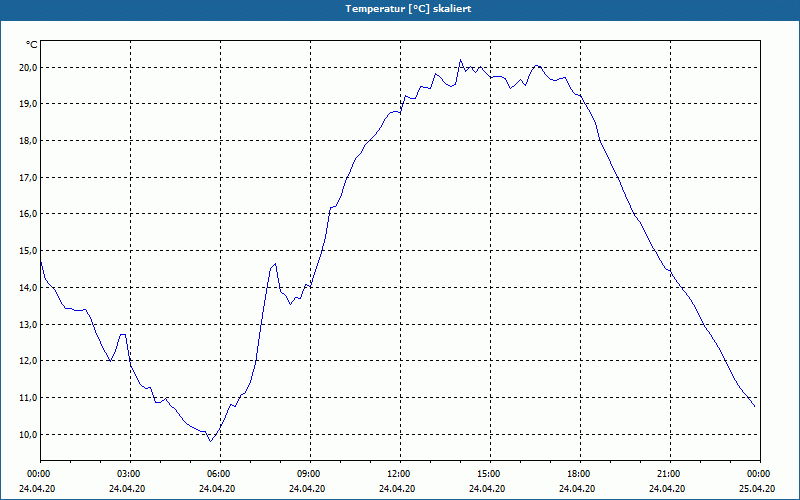Select the 20,0 temperature axis value

pos(28,67)
